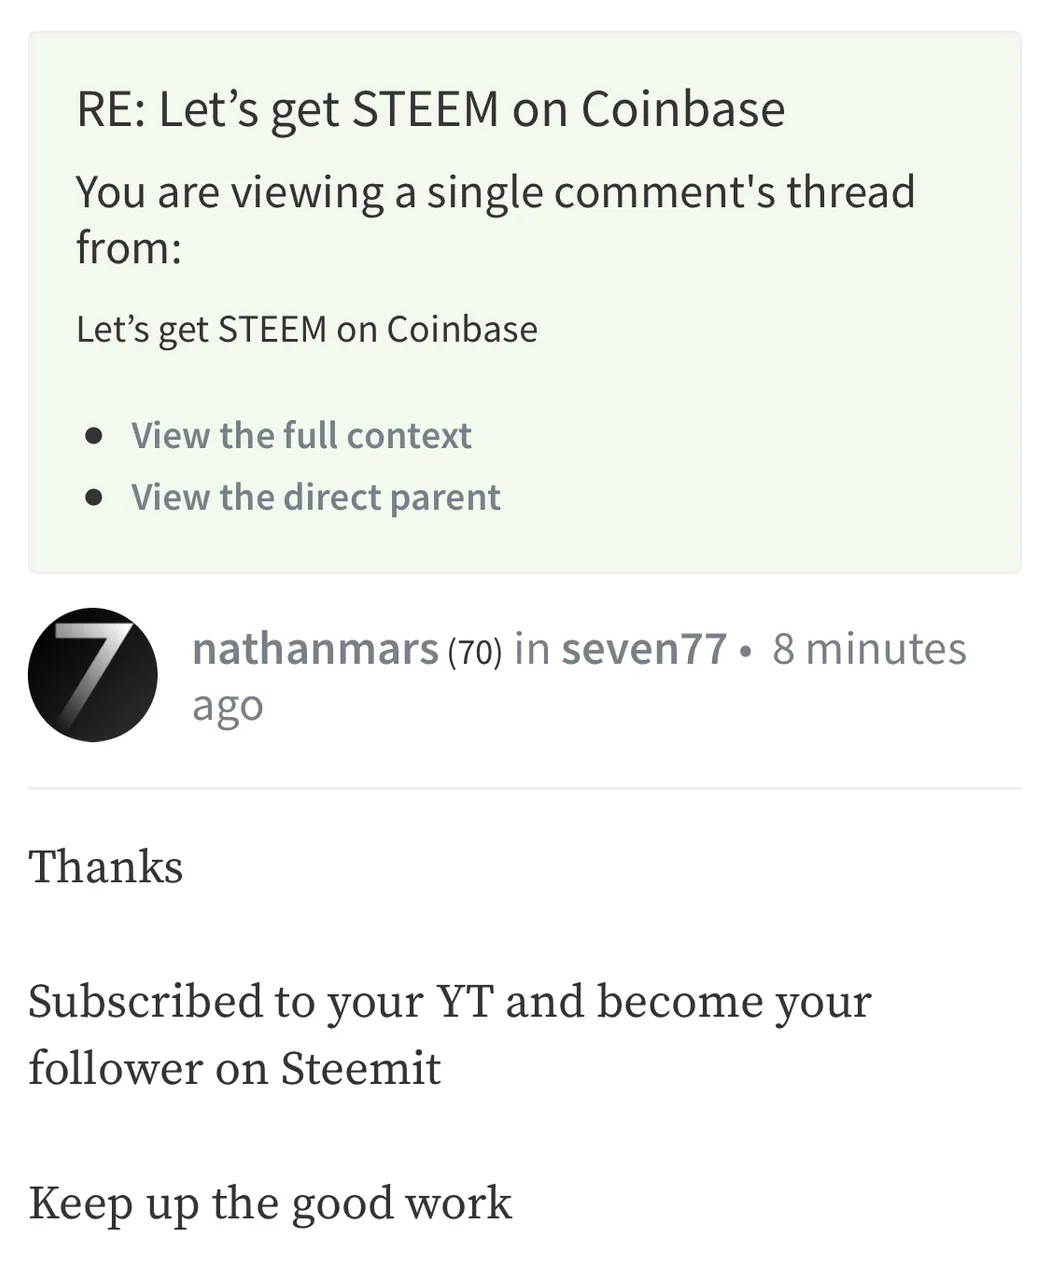The image size is (1050, 1280).
Task: Go to the seven77 community link
Action: (644, 649)
